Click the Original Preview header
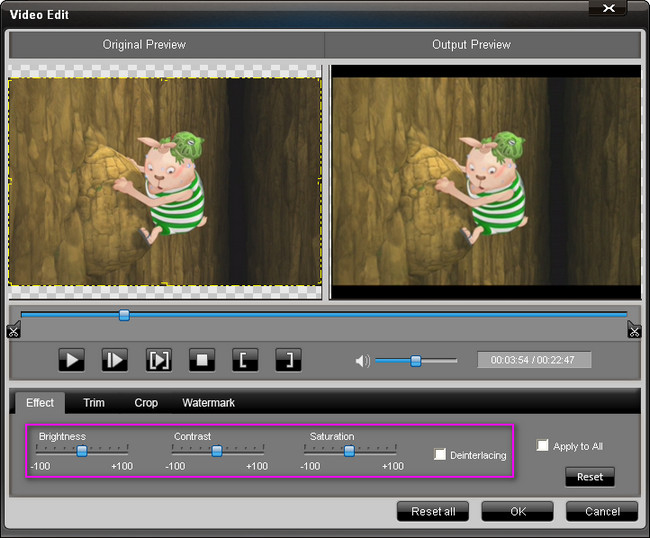The image size is (650, 538). click(x=144, y=44)
